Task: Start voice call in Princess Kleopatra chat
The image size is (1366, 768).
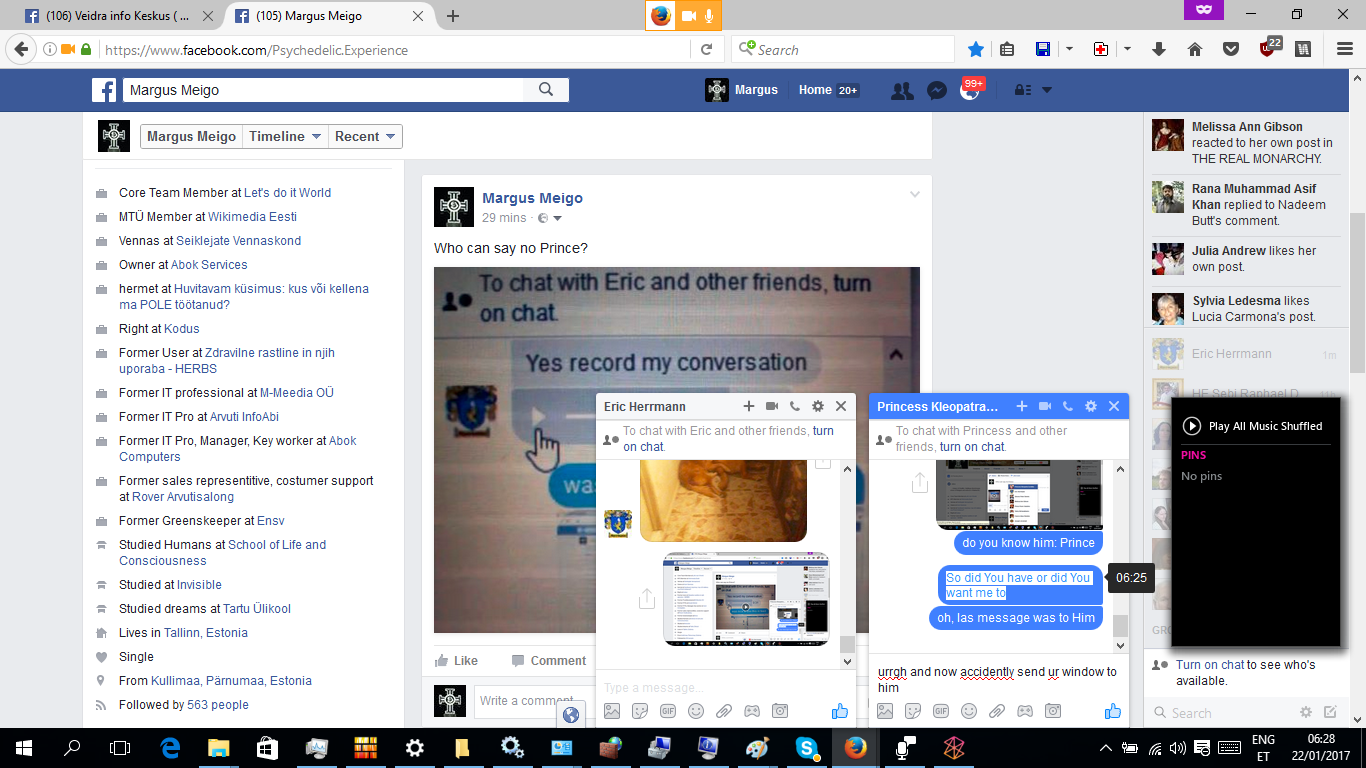Action: point(1068,406)
